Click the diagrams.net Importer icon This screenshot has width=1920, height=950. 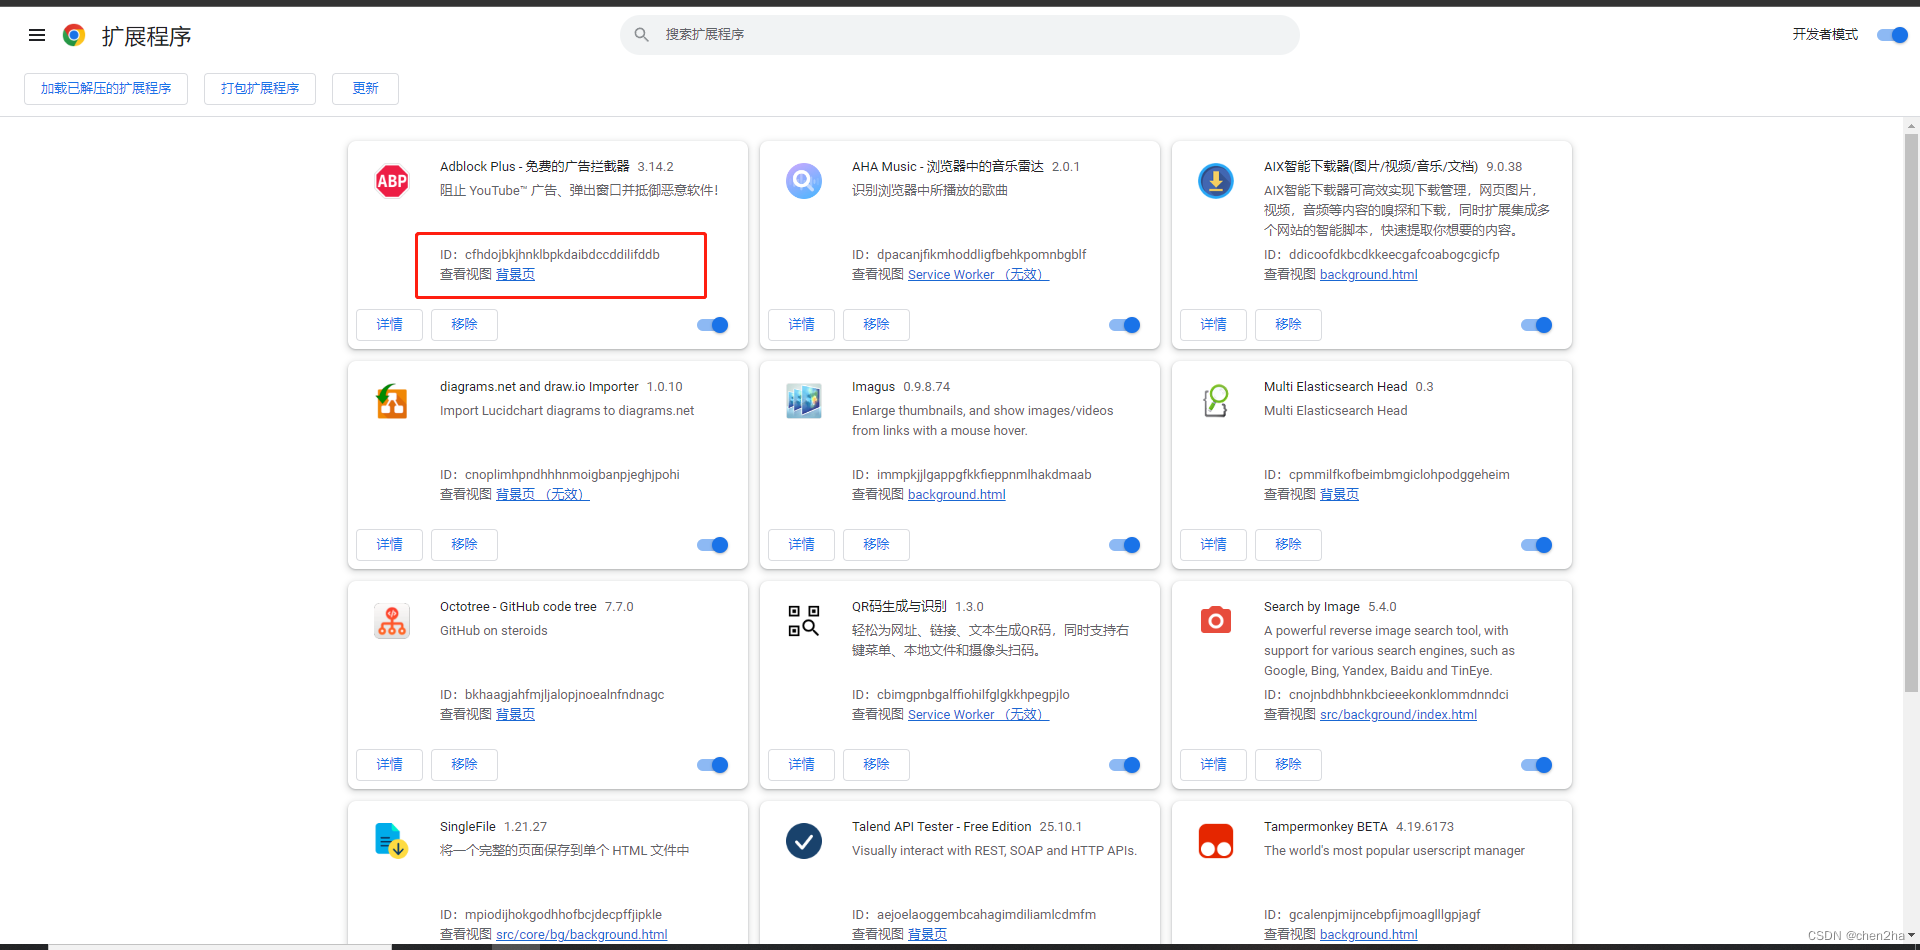click(392, 401)
